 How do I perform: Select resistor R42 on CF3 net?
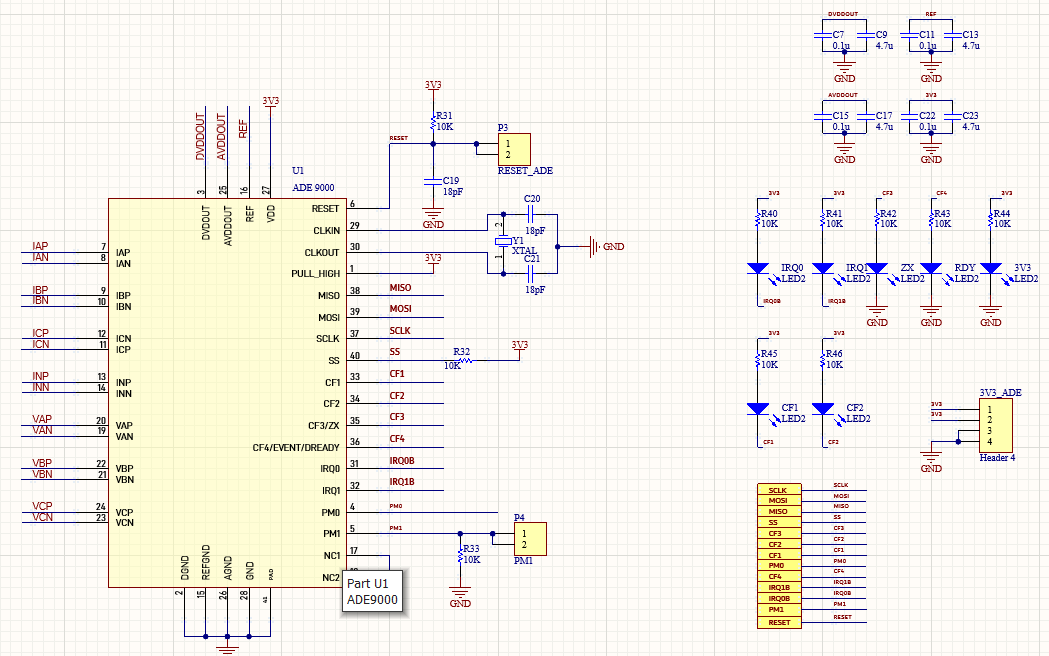pyautogui.click(x=877, y=218)
